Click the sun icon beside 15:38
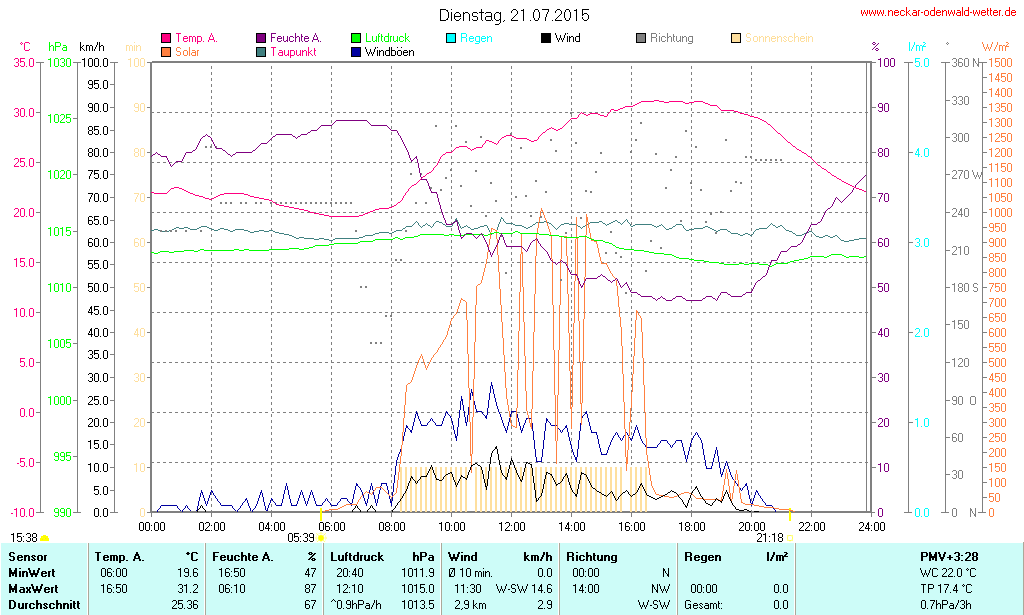Viewport: 1024px width, 615px height. click(x=45, y=538)
